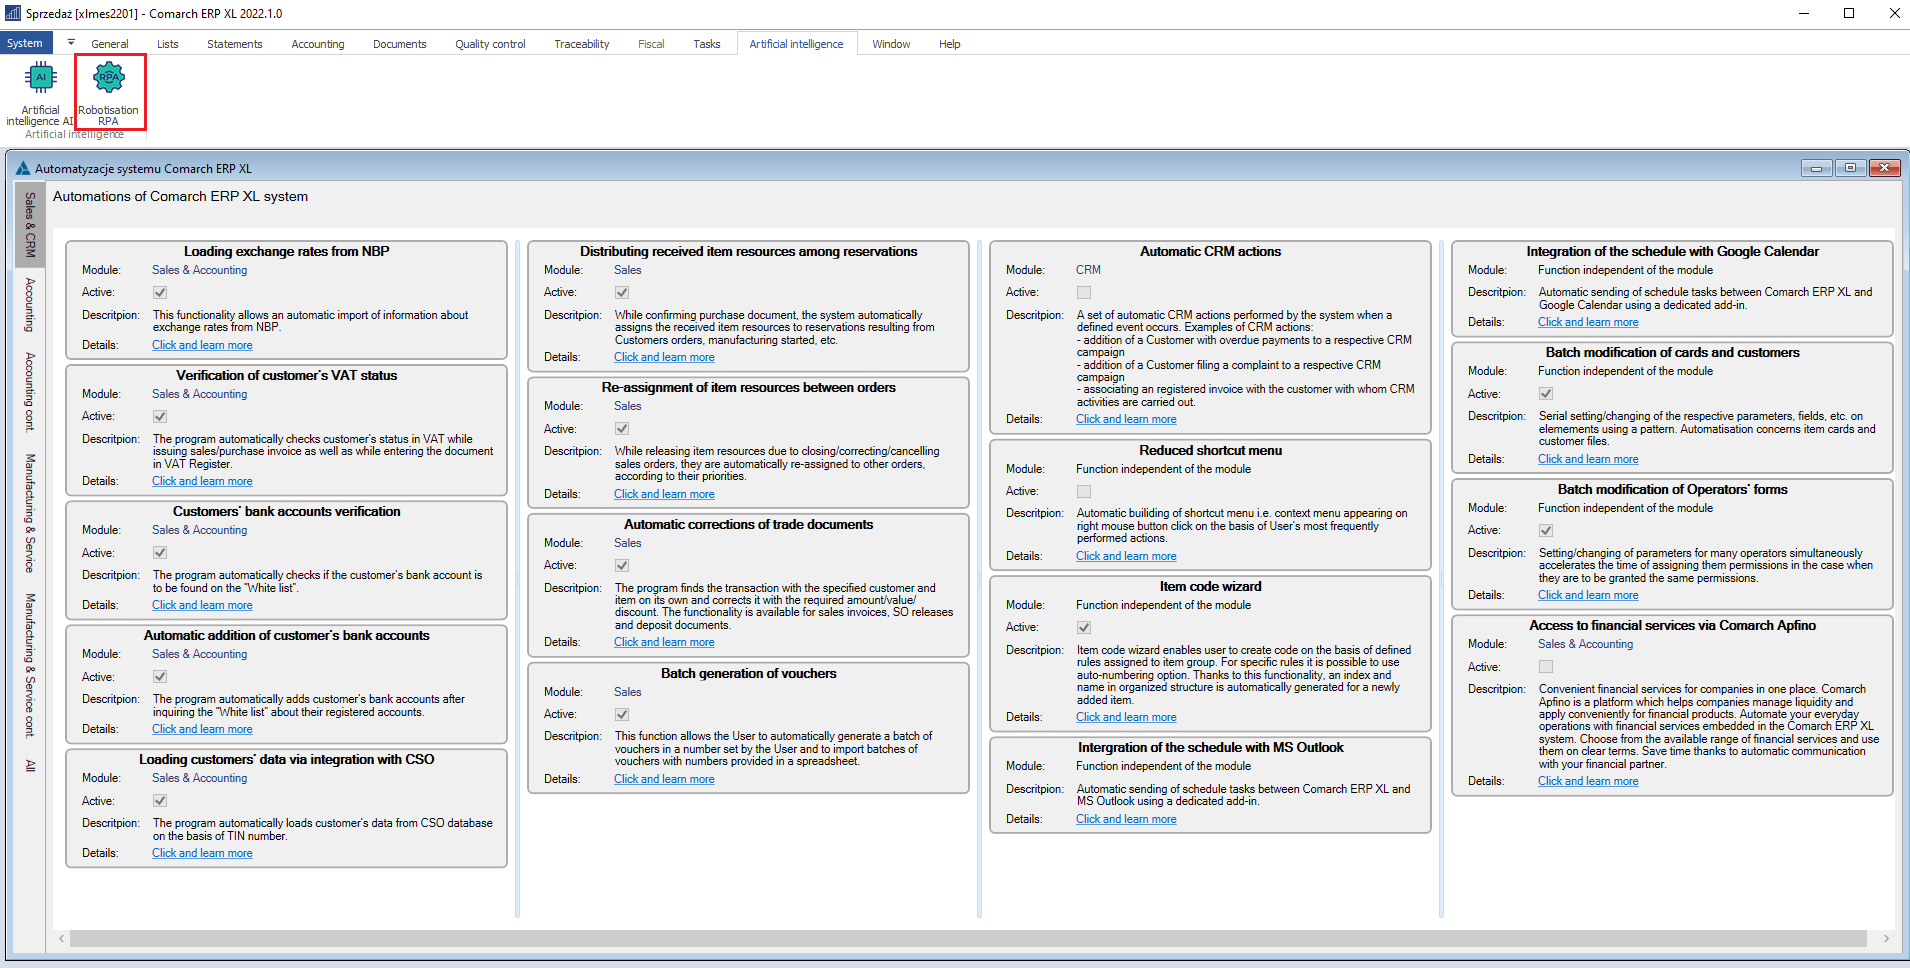1910x968 pixels.
Task: Open the Robotisation RPA ribbon icon
Action: [109, 93]
